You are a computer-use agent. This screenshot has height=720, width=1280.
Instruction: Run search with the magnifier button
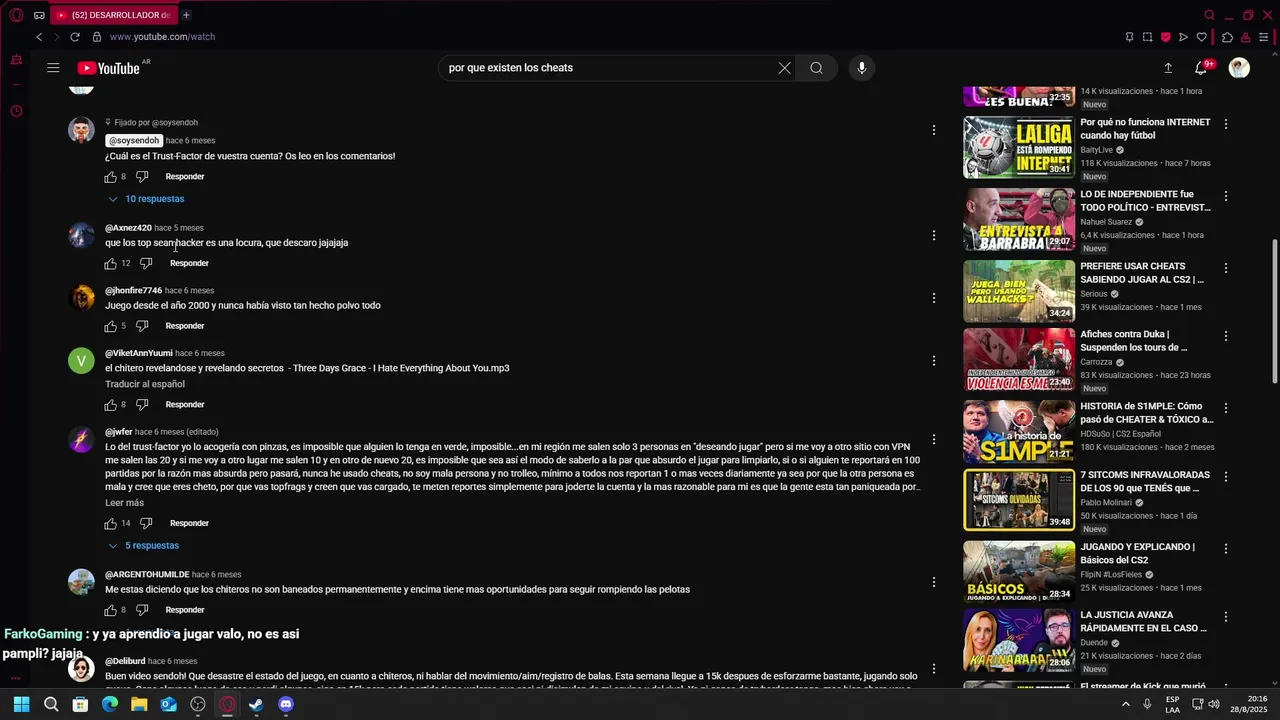click(x=817, y=68)
